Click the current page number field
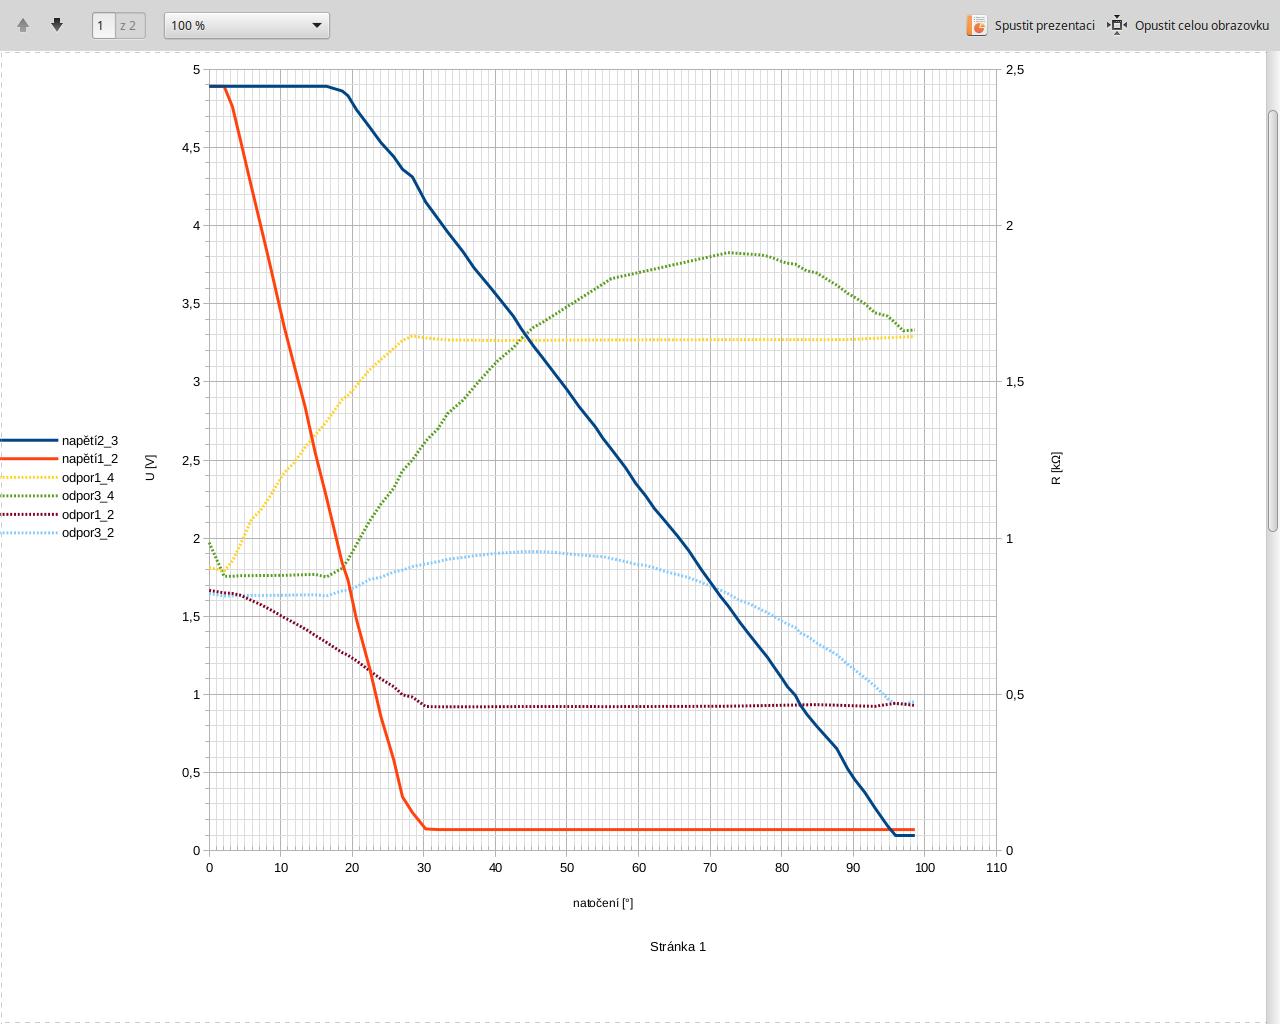The height and width of the screenshot is (1024, 1280). pyautogui.click(x=104, y=25)
